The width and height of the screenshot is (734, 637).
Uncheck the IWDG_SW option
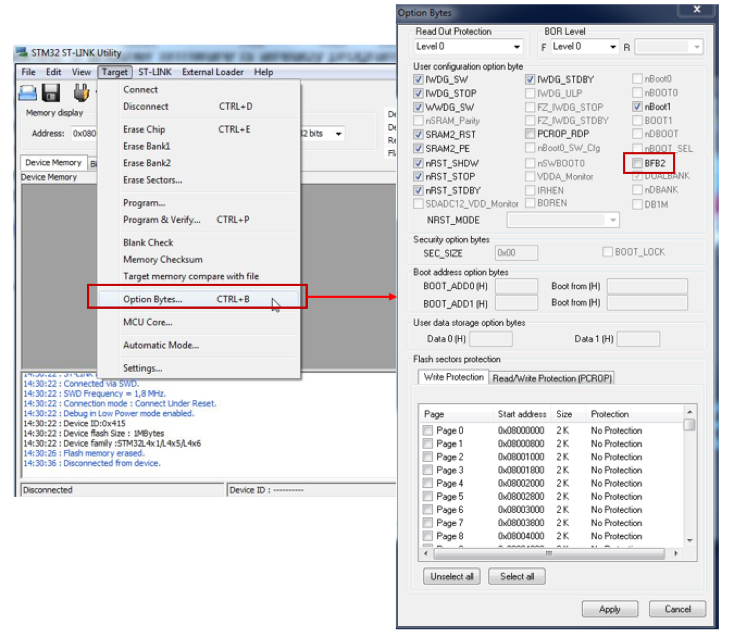point(420,79)
